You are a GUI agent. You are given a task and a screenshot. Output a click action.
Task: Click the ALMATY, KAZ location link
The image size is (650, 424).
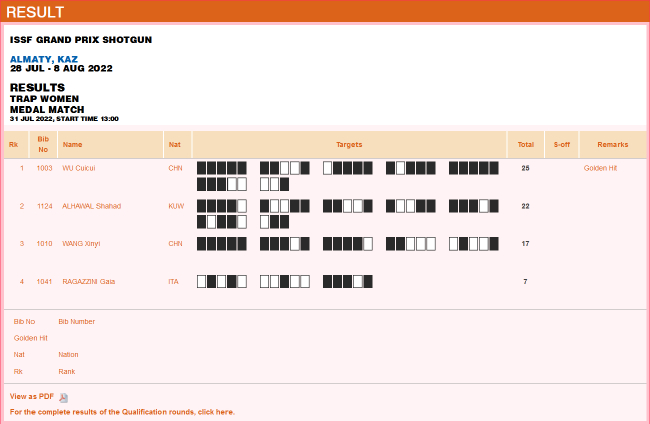click(x=44, y=59)
